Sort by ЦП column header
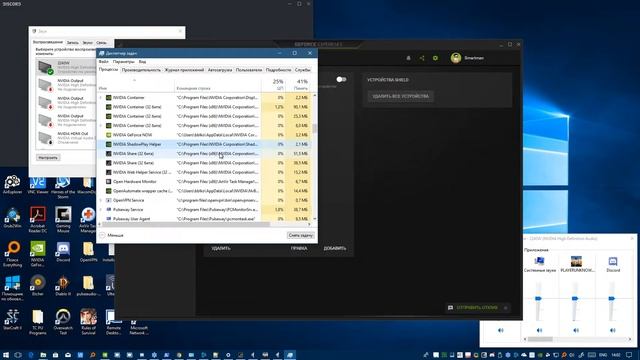The image size is (640, 360). click(x=274, y=84)
